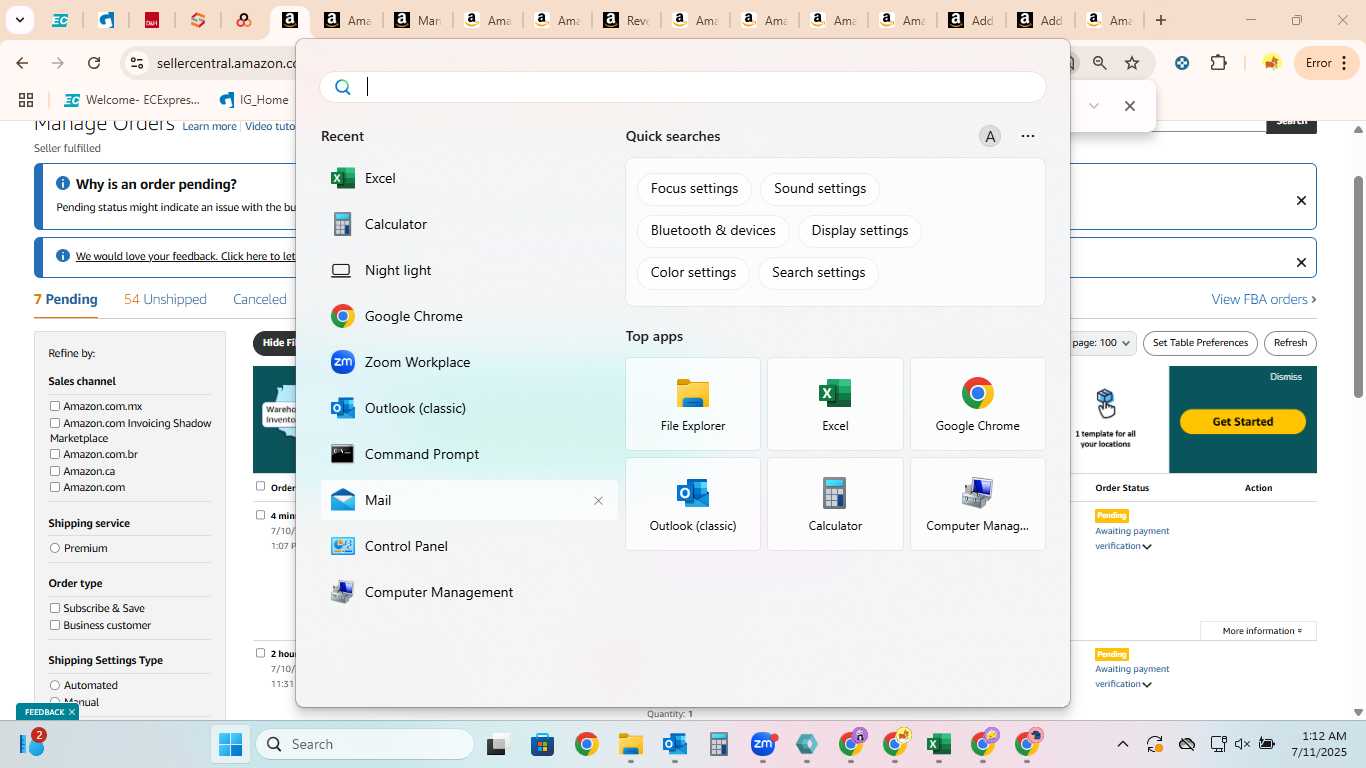The image size is (1366, 768).
Task: Open Outlook (classic) from Recent list
Action: tap(469, 408)
